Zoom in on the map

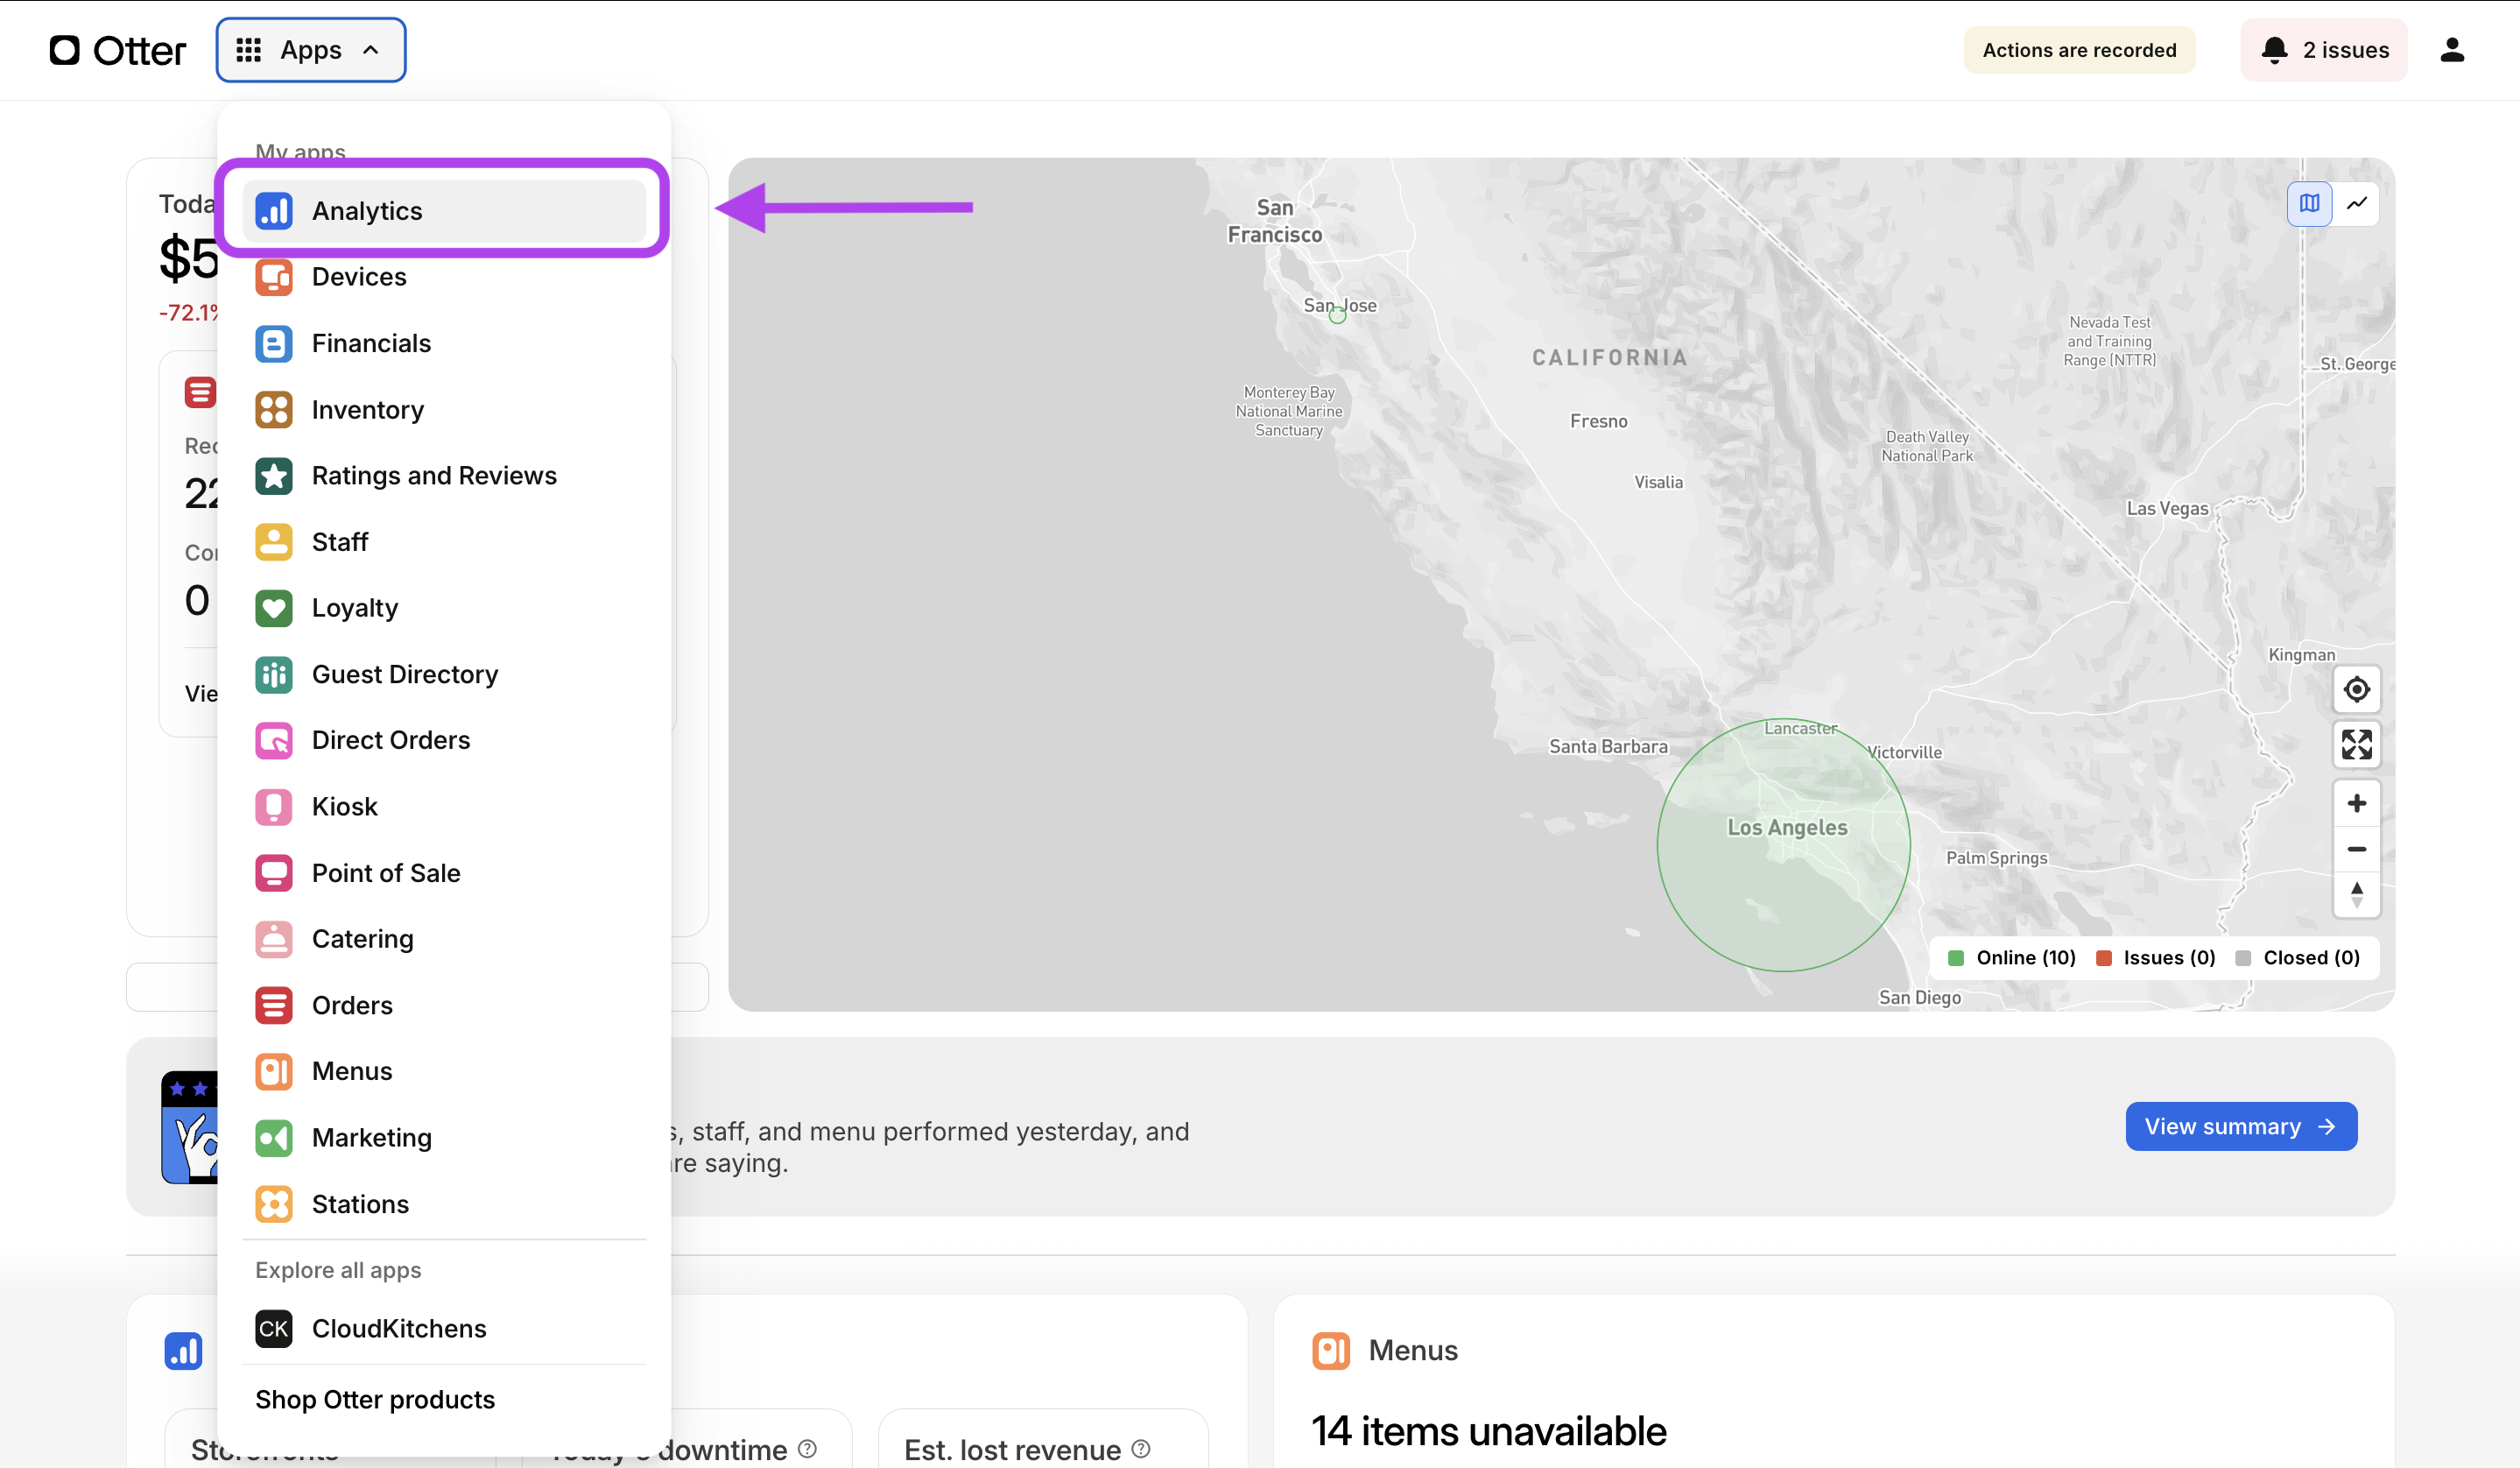(x=2356, y=803)
